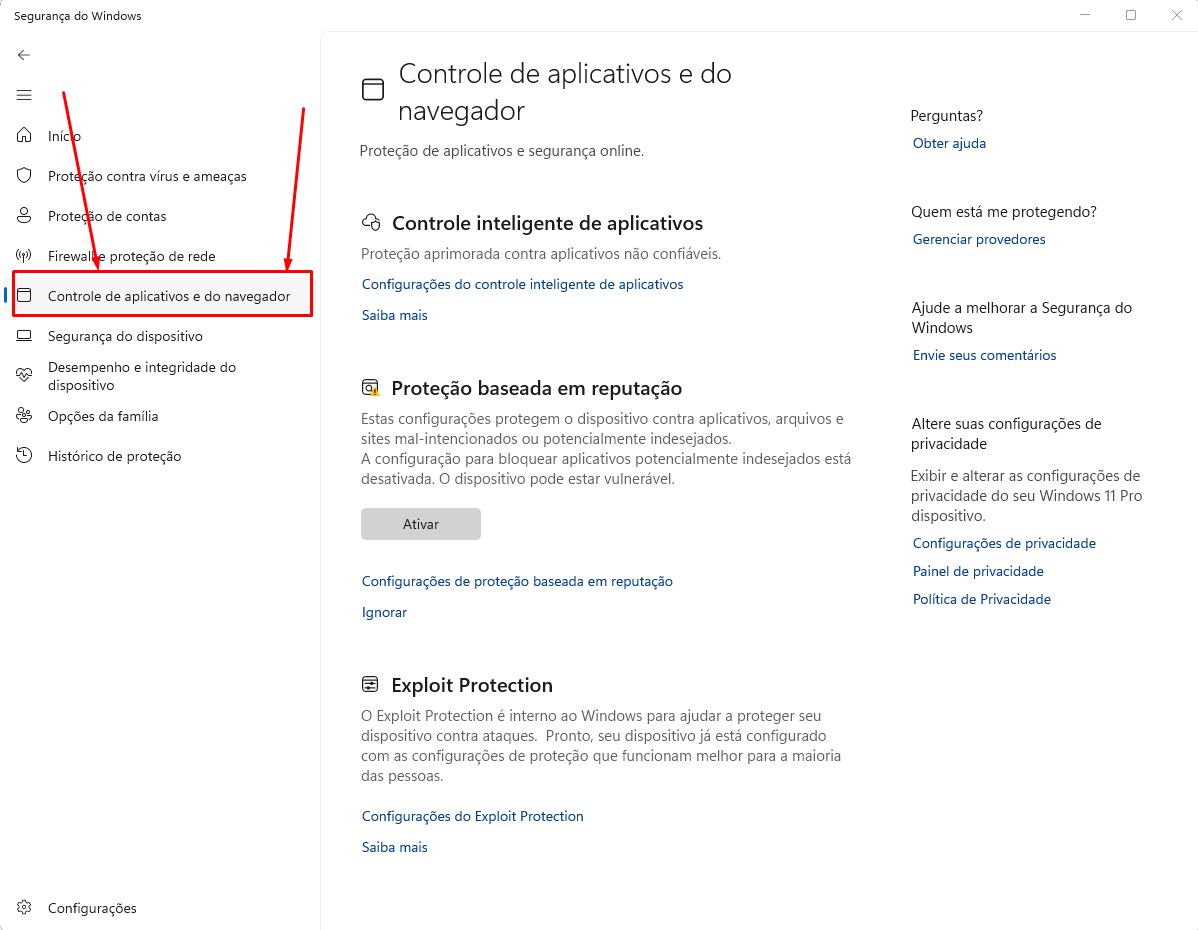Screen dimensions: 1198x930
Task: Select Controle de aplicativos e do navegador
Action: point(169,296)
